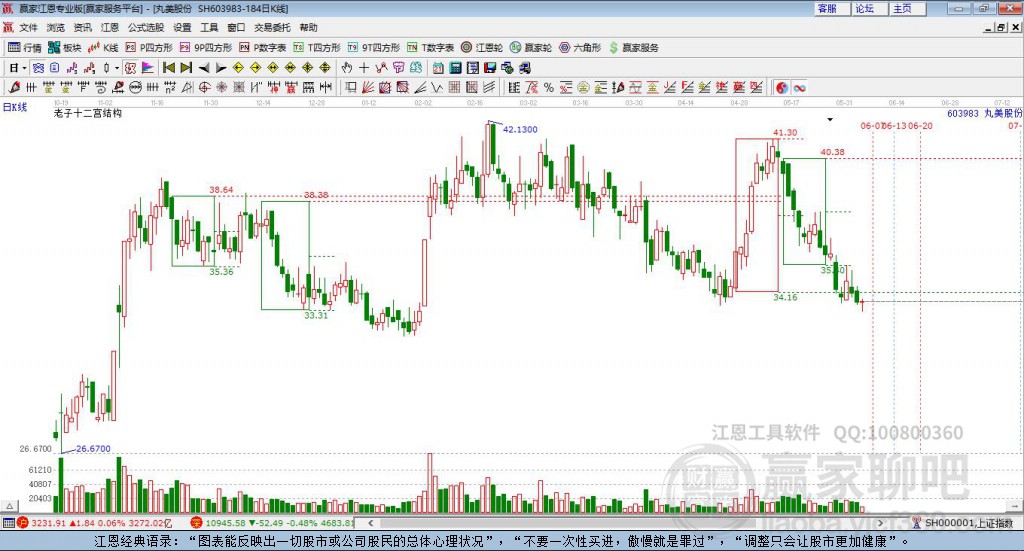1024x551 pixels.
Task: Select the percent % tool icon
Action: (x=549, y=87)
